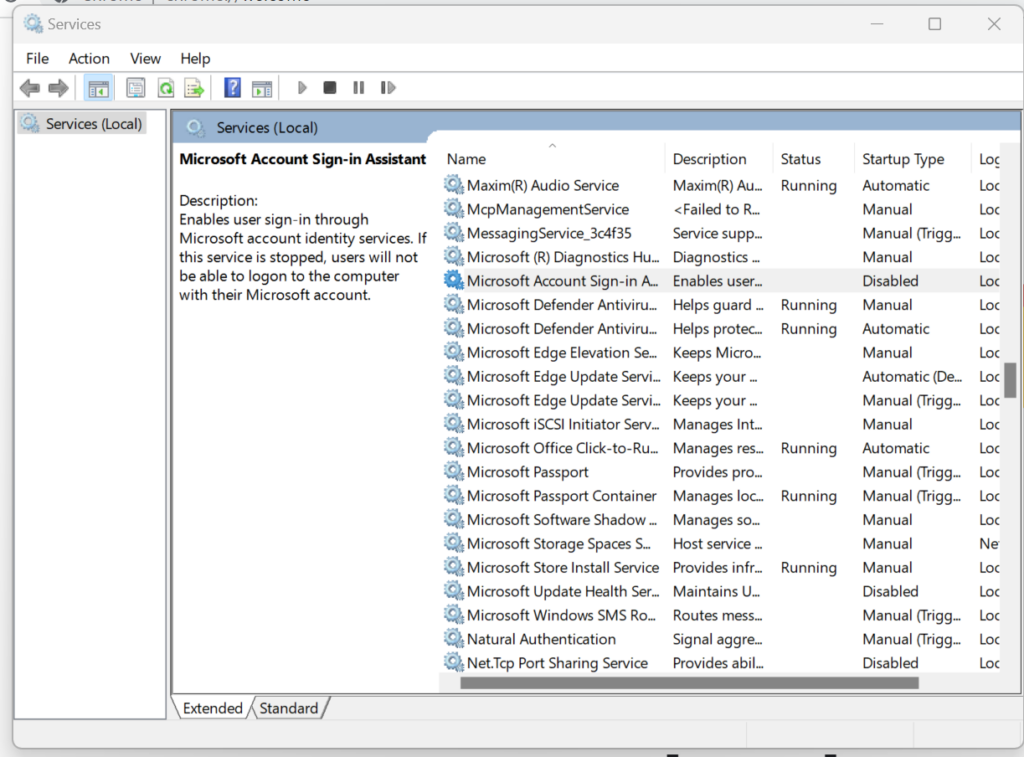The image size is (1024, 757).
Task: Click gear icon beside Microsoft iSCSI Initiator
Action: pos(454,423)
